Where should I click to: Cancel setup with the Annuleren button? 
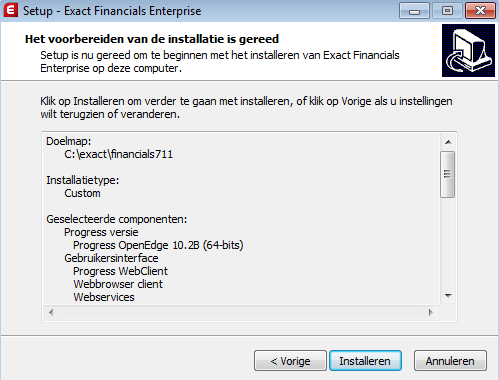(450, 361)
